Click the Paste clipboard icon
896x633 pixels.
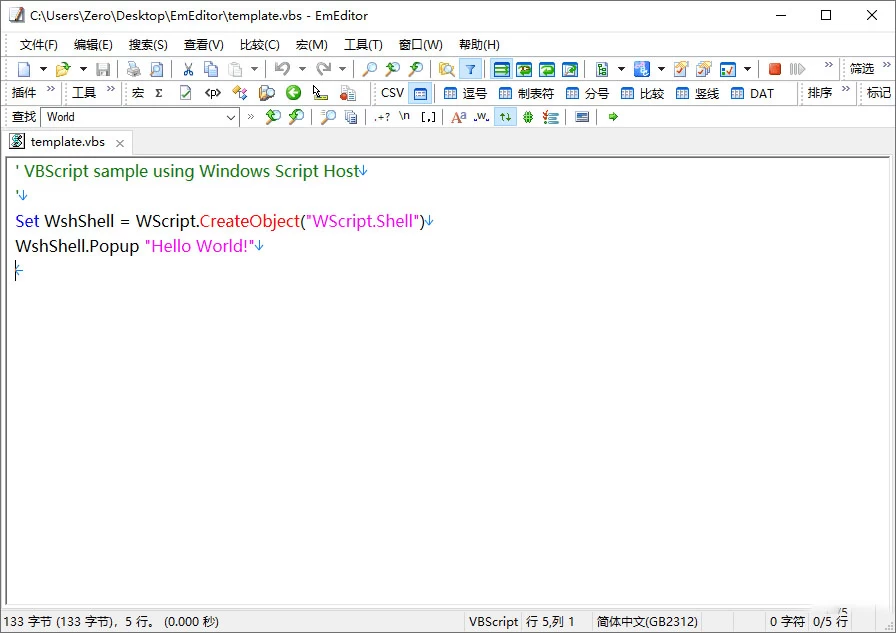pyautogui.click(x=235, y=69)
